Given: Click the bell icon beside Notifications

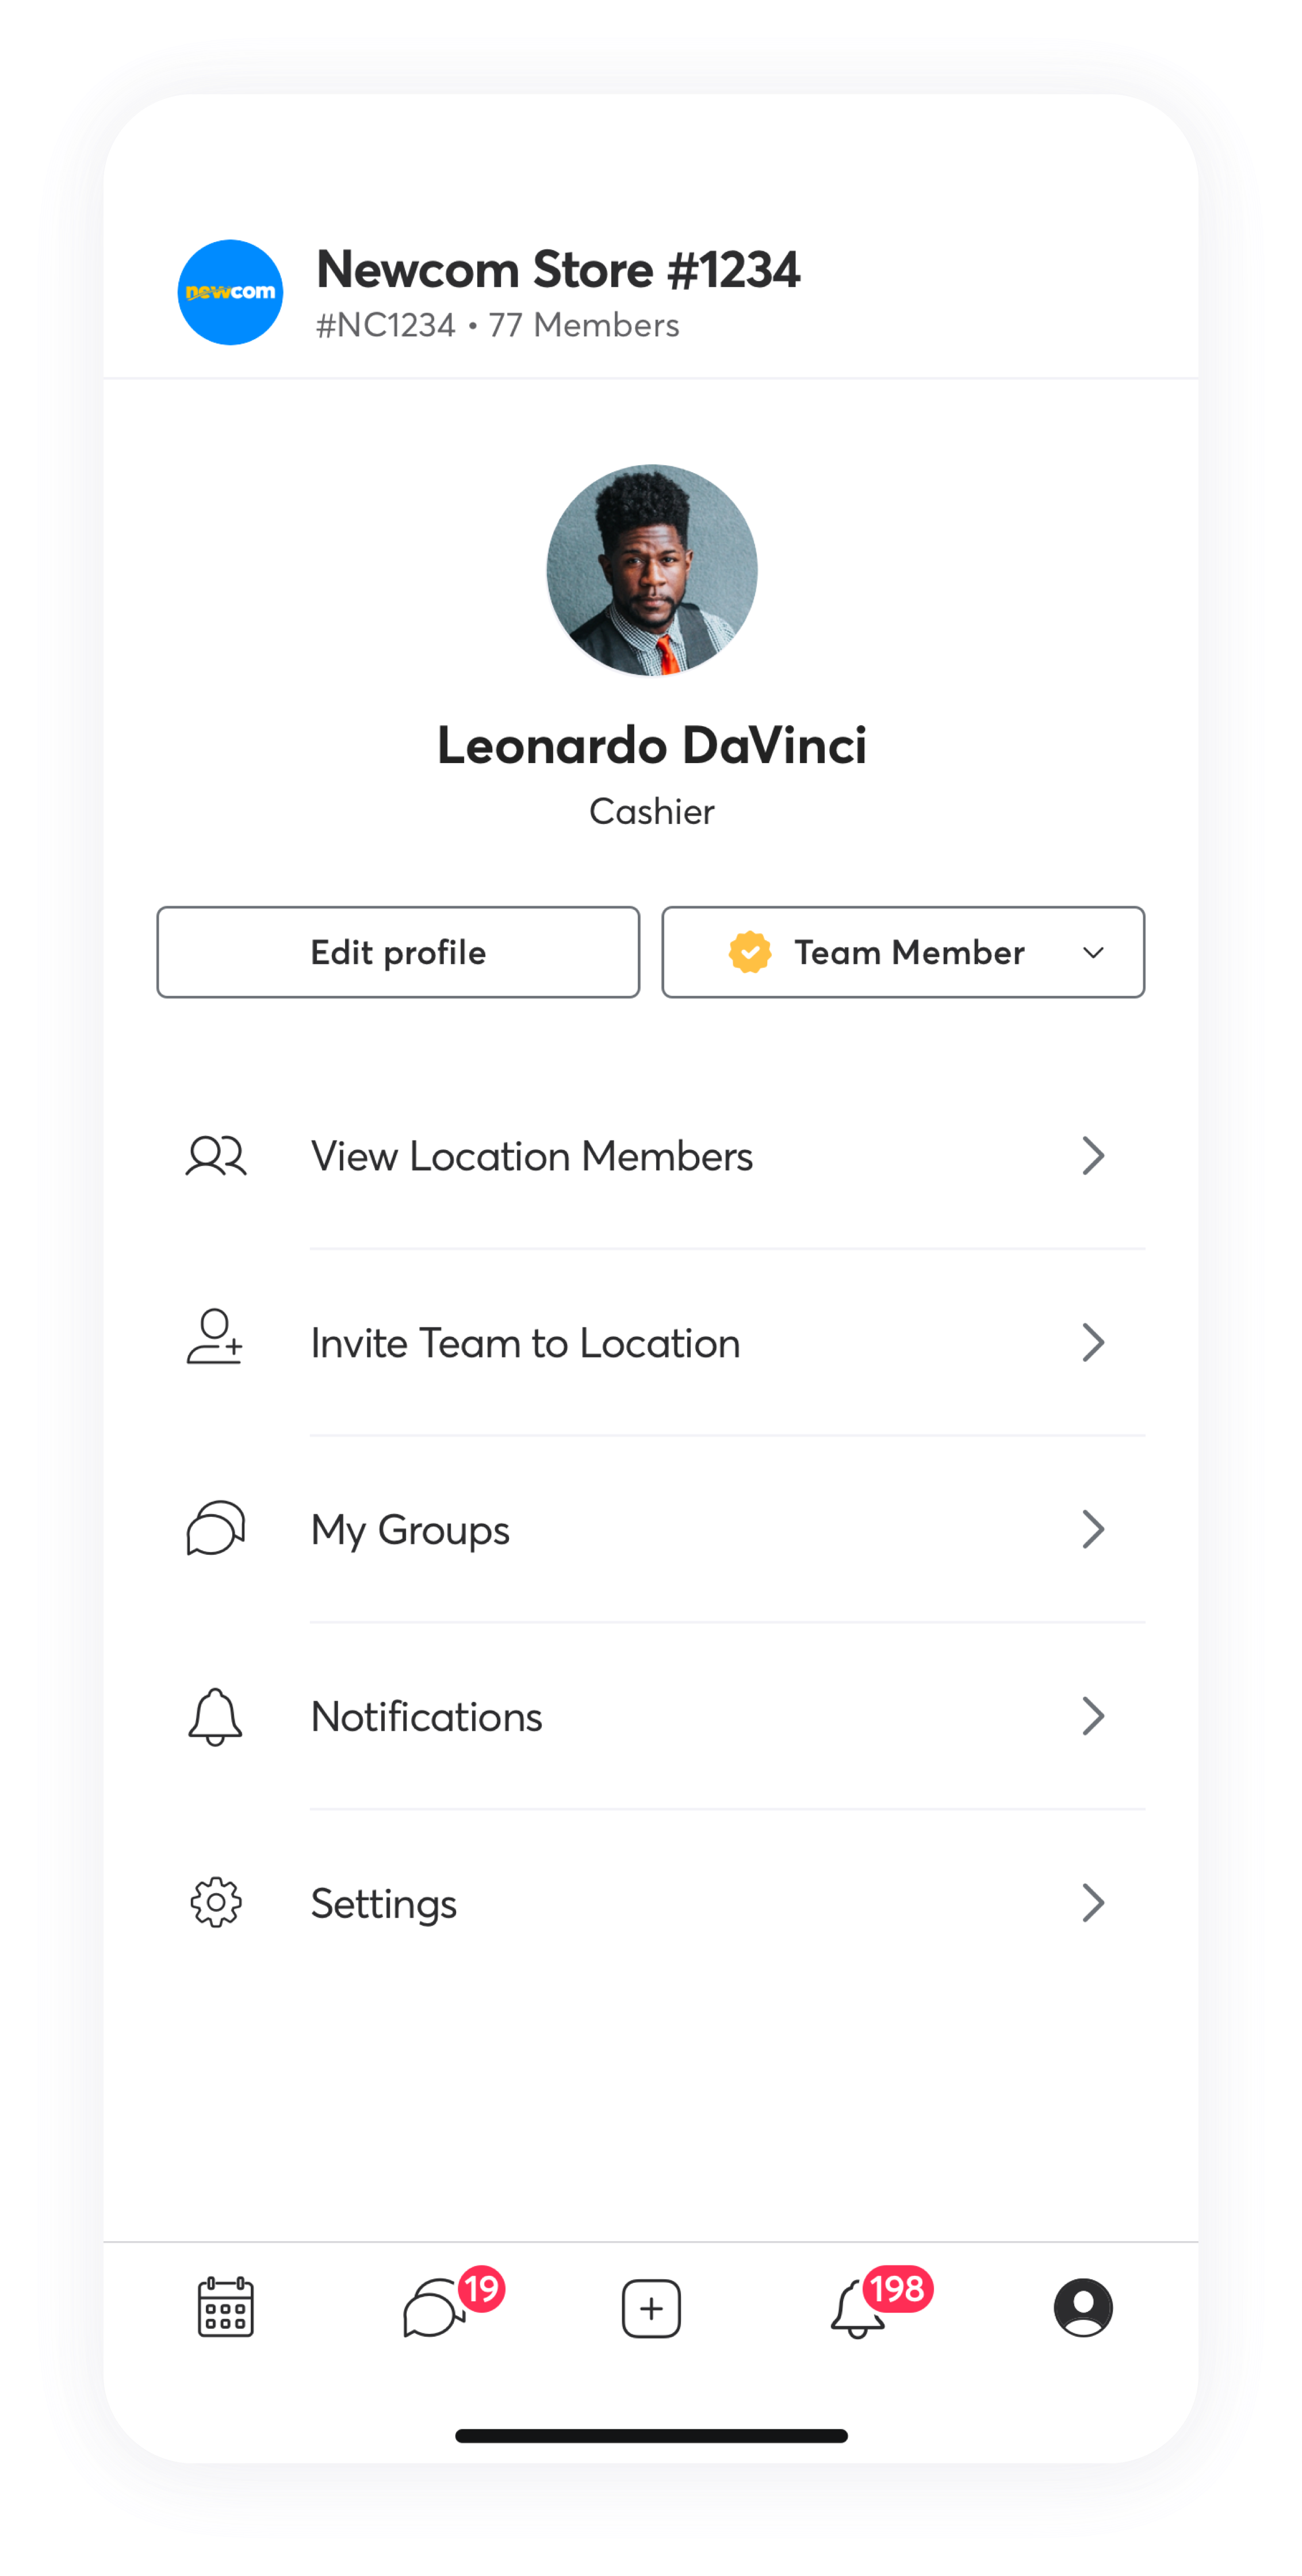Looking at the screenshot, I should [215, 1716].
